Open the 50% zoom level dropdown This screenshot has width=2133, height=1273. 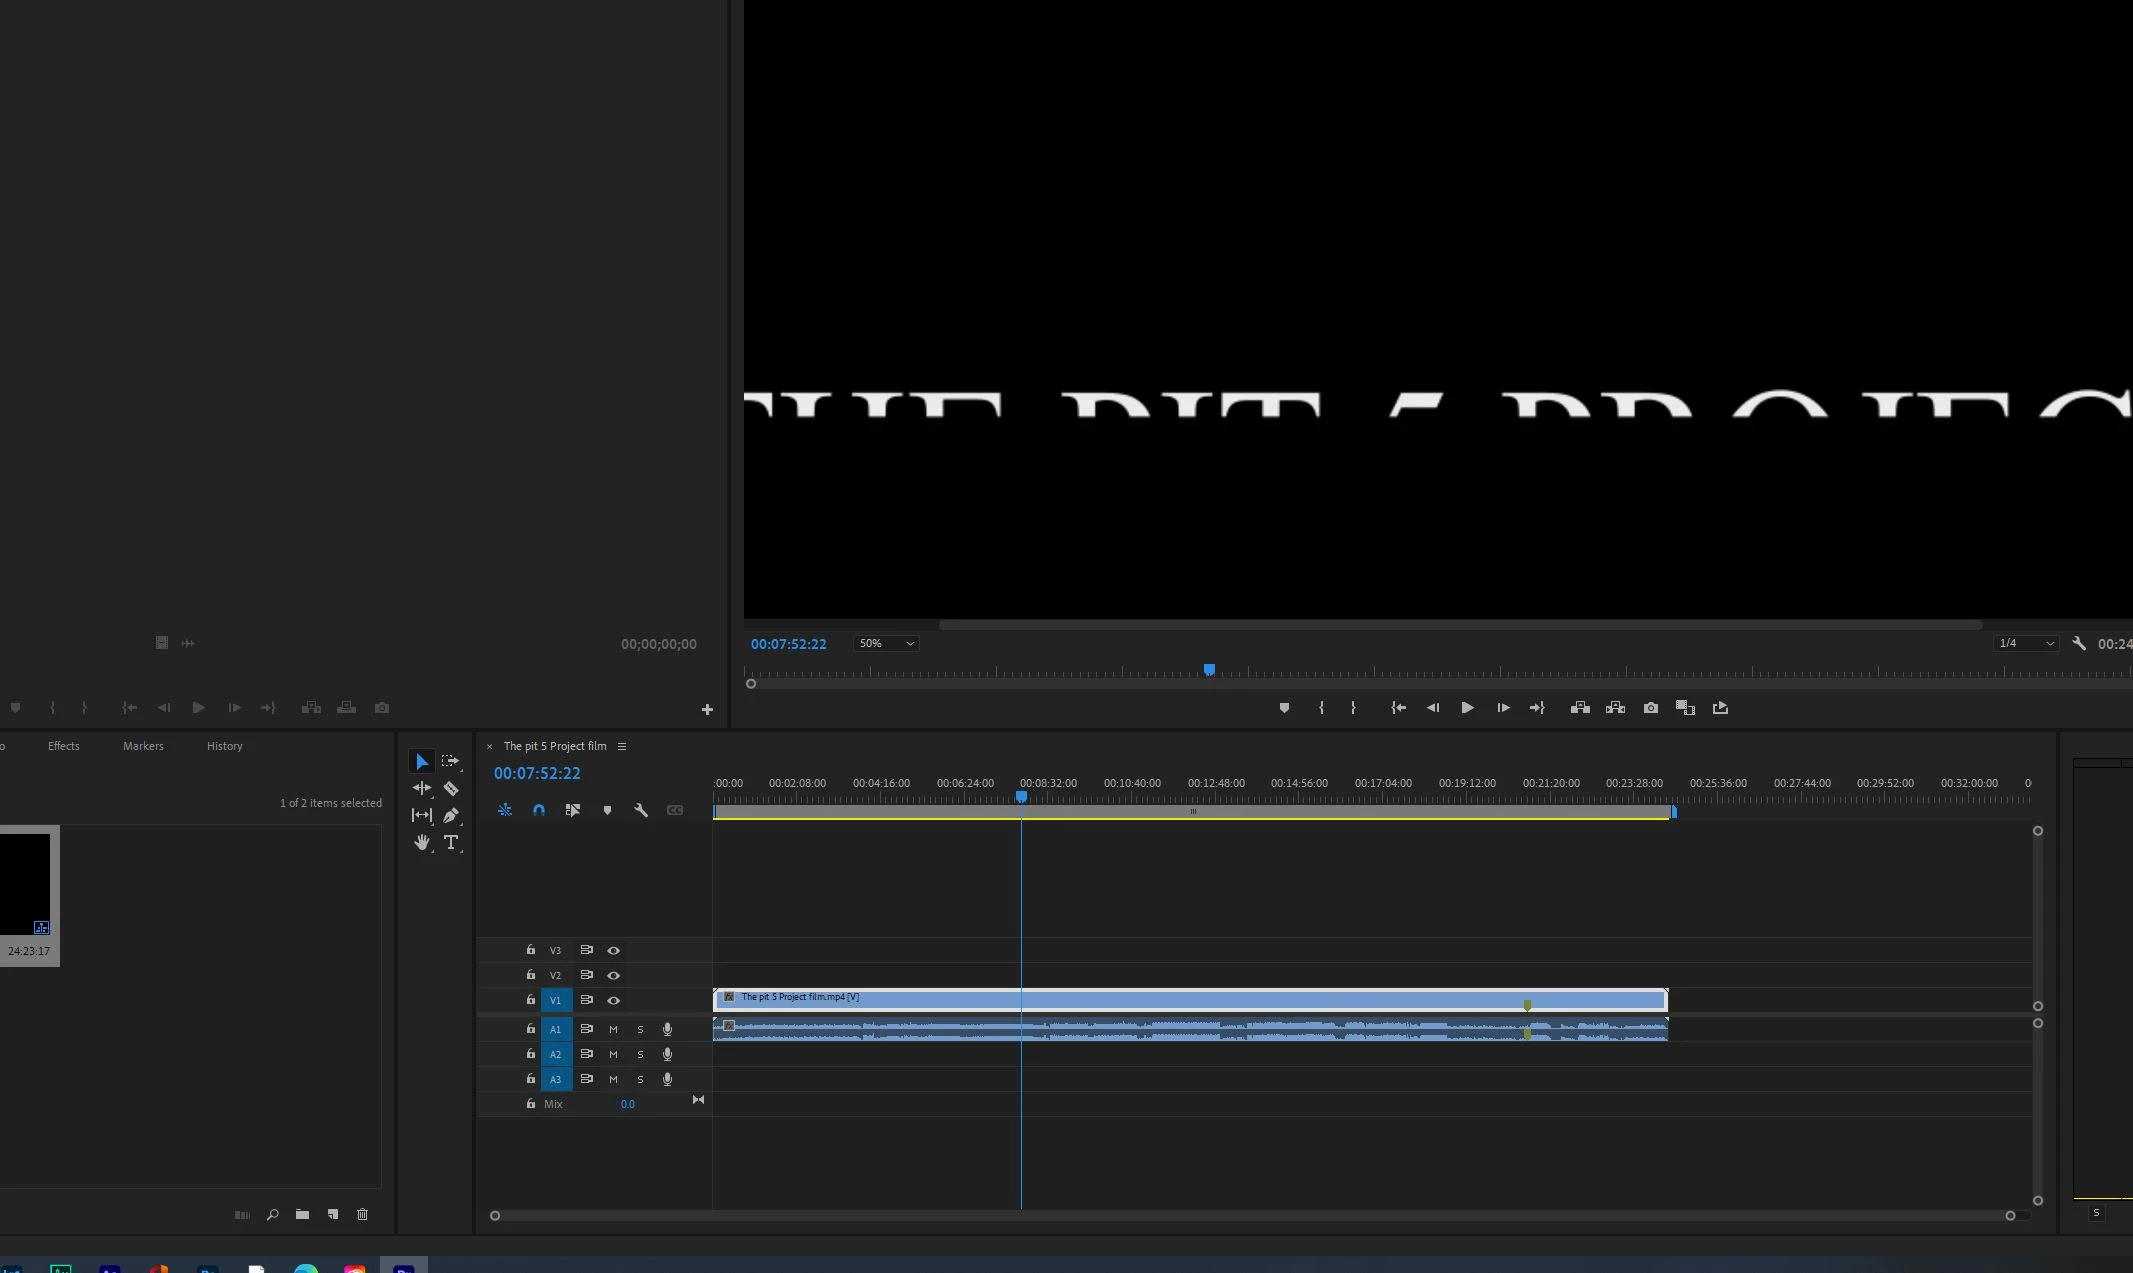click(x=886, y=644)
